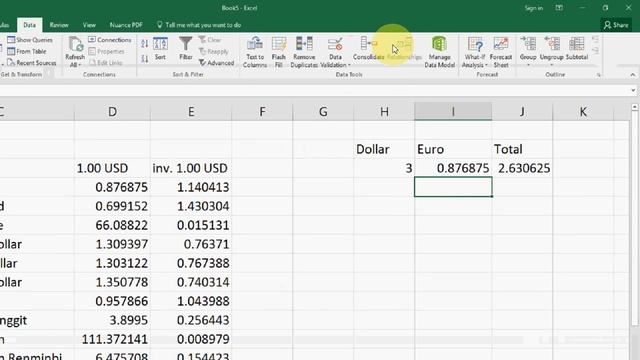Click Remove Duplicates tool

tap(304, 52)
